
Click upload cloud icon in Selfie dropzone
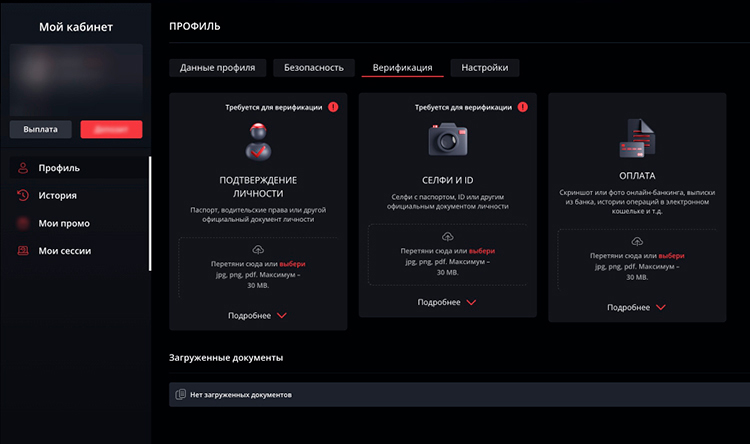[448, 235]
